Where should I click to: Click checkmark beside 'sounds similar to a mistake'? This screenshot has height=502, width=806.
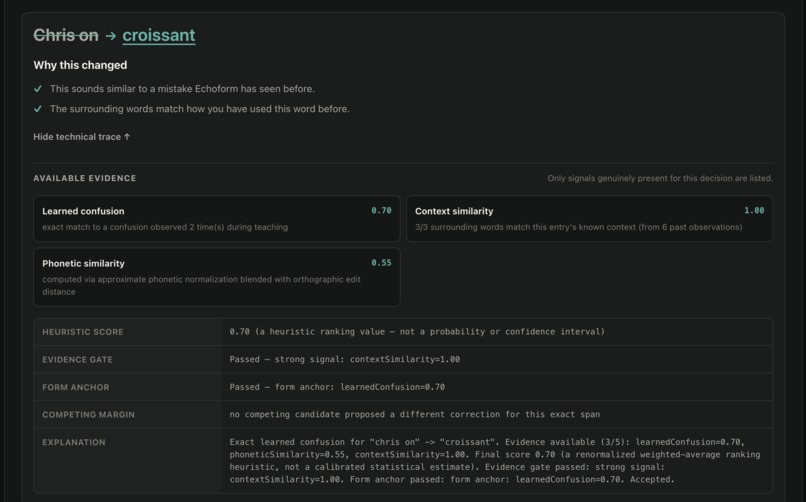(x=38, y=89)
